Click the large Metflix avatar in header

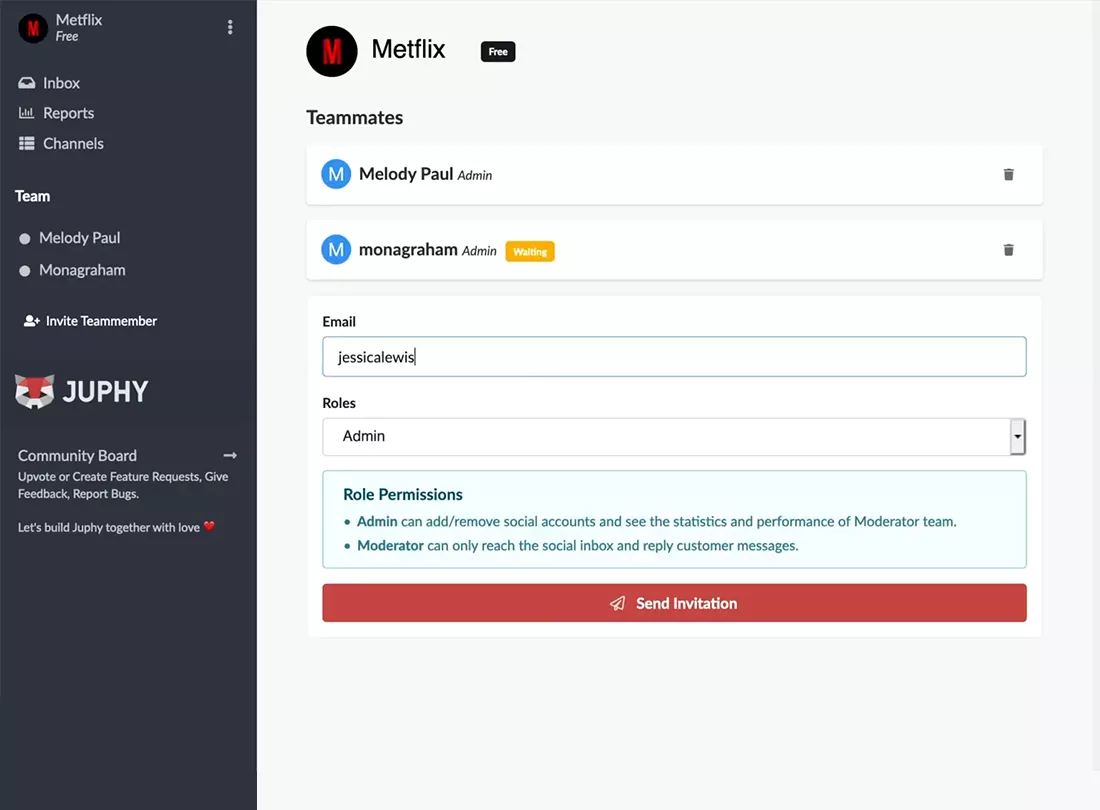pos(332,51)
